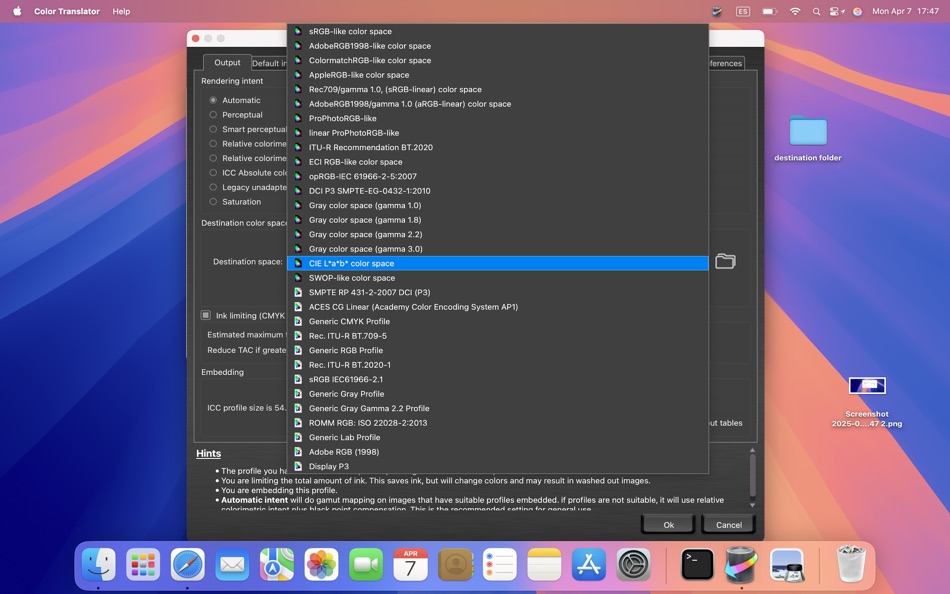This screenshot has height=594, width=950.
Task: Click the Ok button
Action: click(668, 525)
